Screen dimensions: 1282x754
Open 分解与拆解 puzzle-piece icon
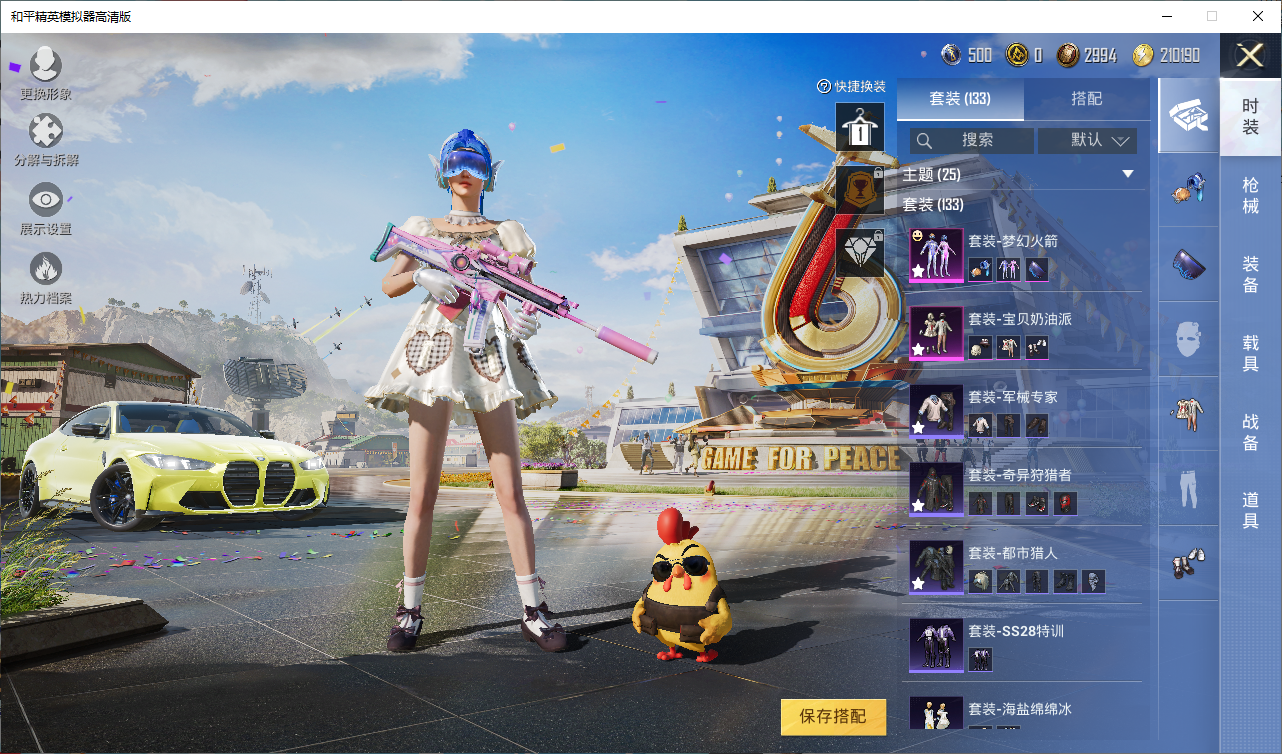point(45,131)
